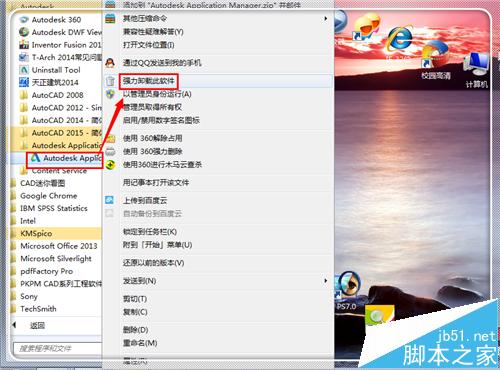The image size is (500, 370).
Task: Click 返回 to go back in Start menu
Action: pyautogui.click(x=37, y=325)
